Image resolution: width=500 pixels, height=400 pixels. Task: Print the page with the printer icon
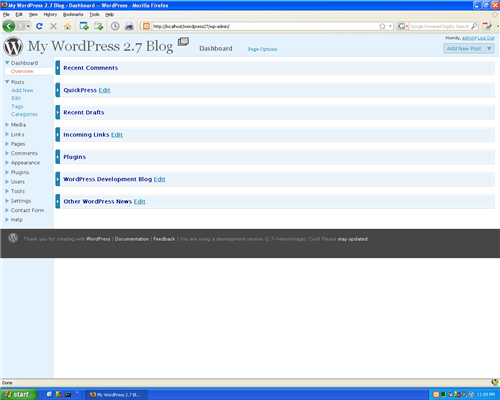129,26
